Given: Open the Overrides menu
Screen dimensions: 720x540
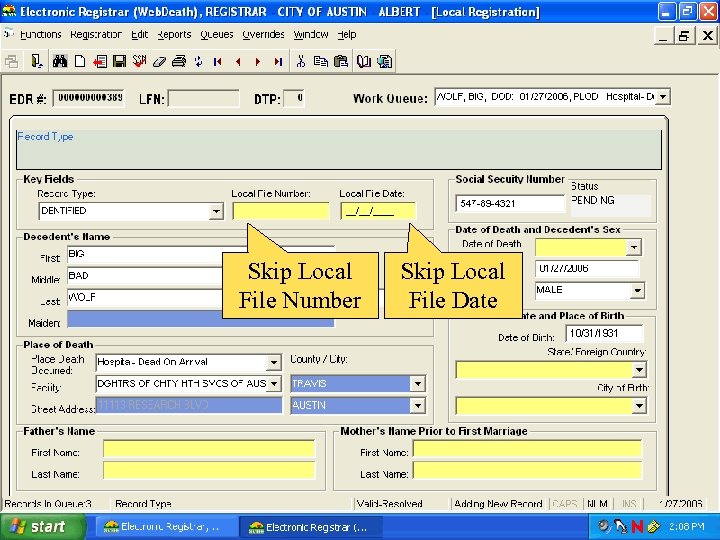Looking at the screenshot, I should click(x=263, y=34).
